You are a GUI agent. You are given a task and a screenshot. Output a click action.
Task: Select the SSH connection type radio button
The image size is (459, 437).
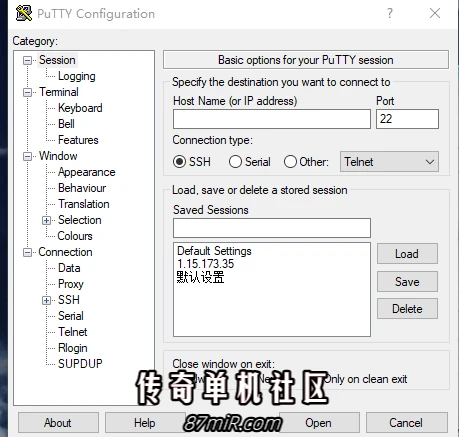(179, 162)
